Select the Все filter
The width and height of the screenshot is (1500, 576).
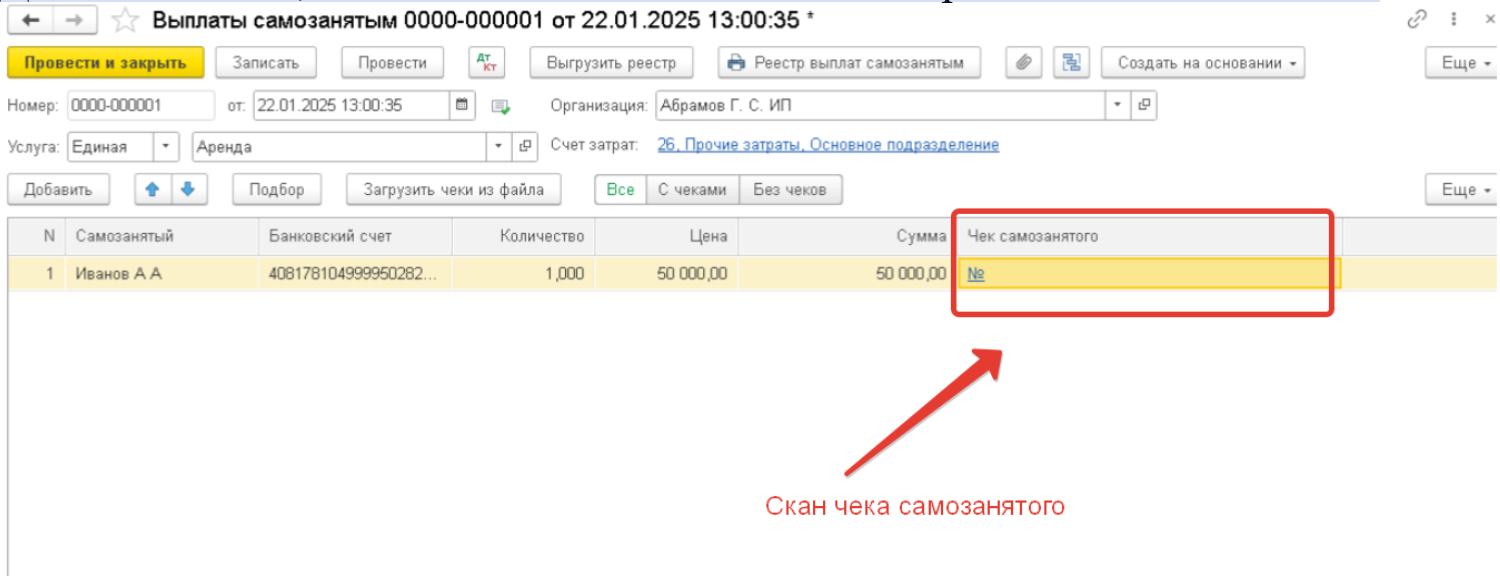tap(620, 189)
